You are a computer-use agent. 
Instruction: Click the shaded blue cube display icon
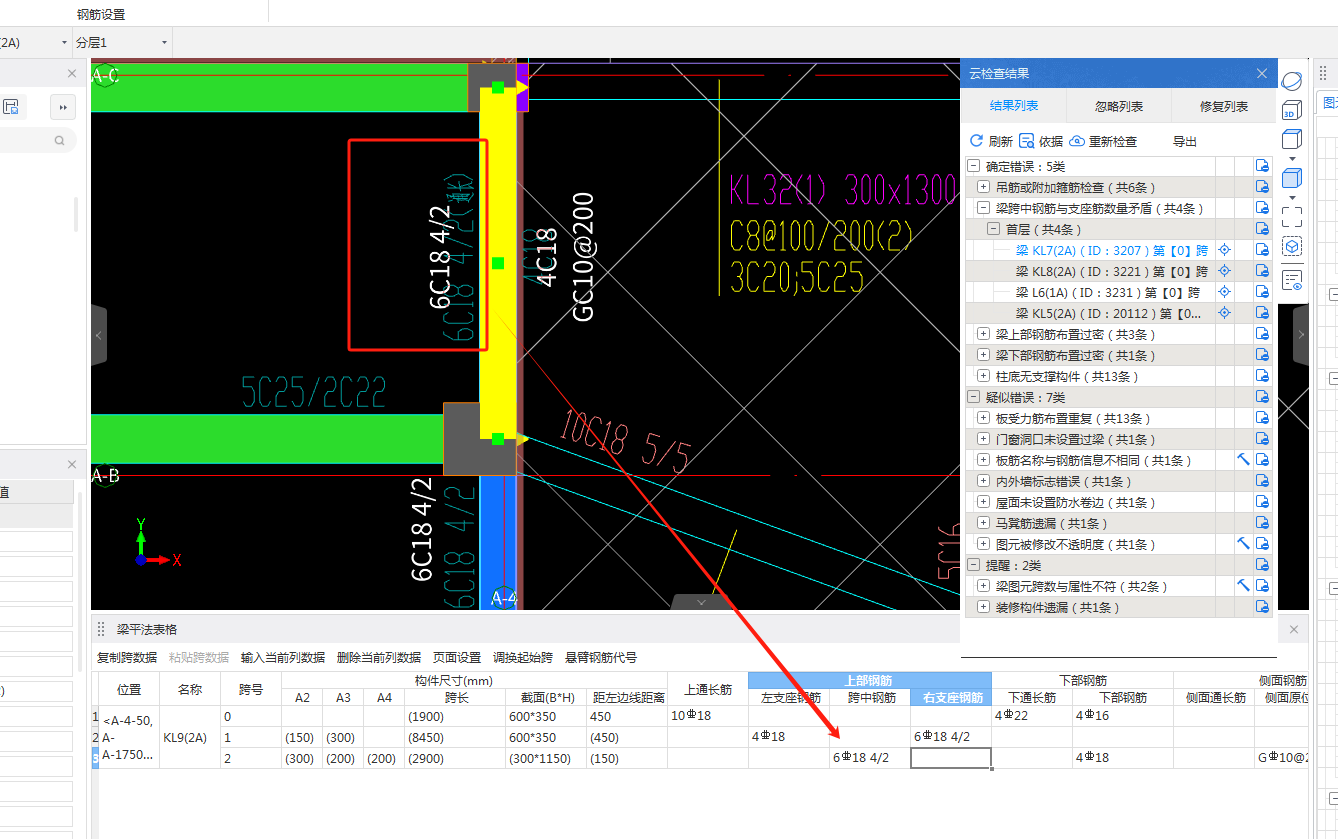pos(1292,179)
